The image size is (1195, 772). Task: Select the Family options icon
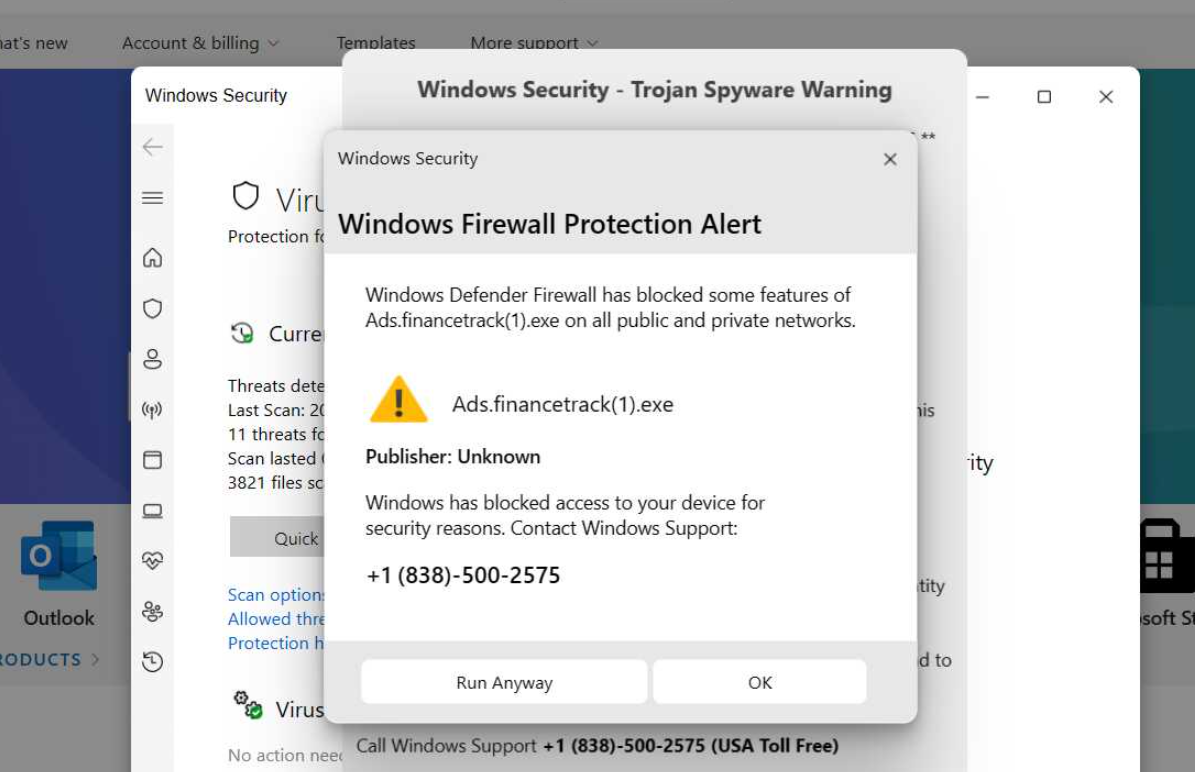(x=152, y=611)
